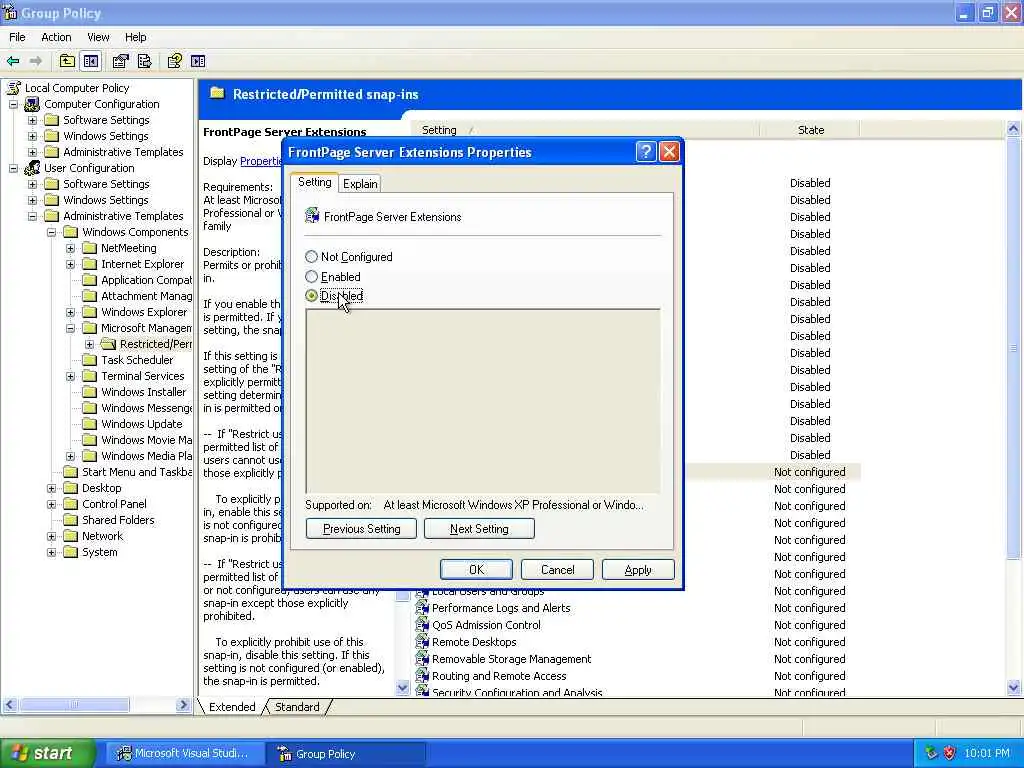Select the Network tree item
Screen dimensions: 1024x768
click(102, 536)
